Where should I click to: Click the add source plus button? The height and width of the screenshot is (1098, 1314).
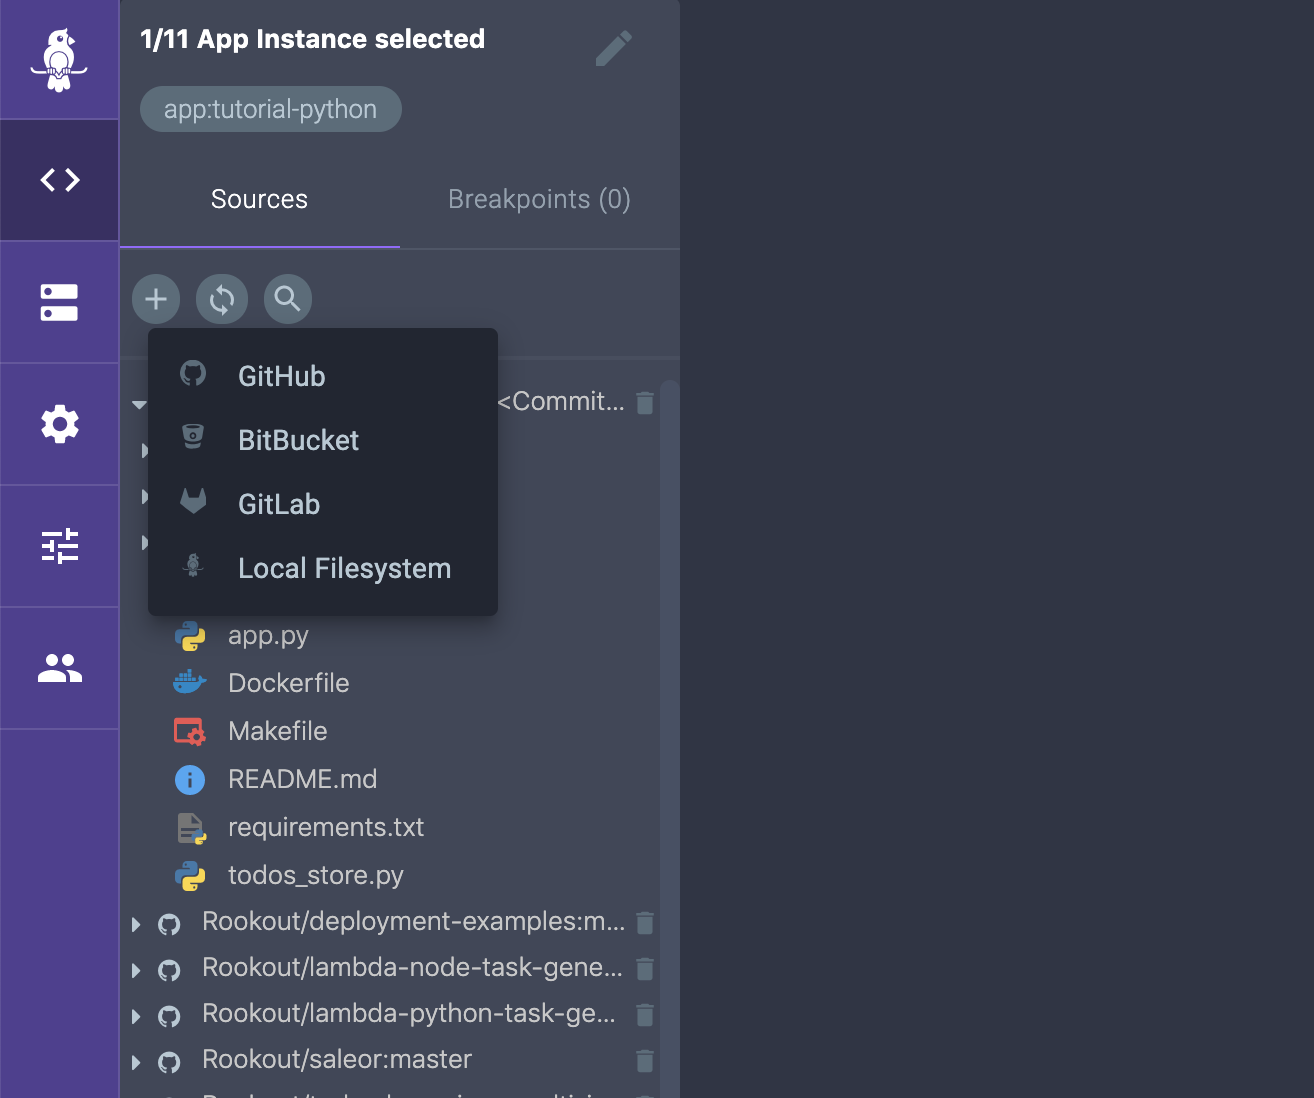156,299
